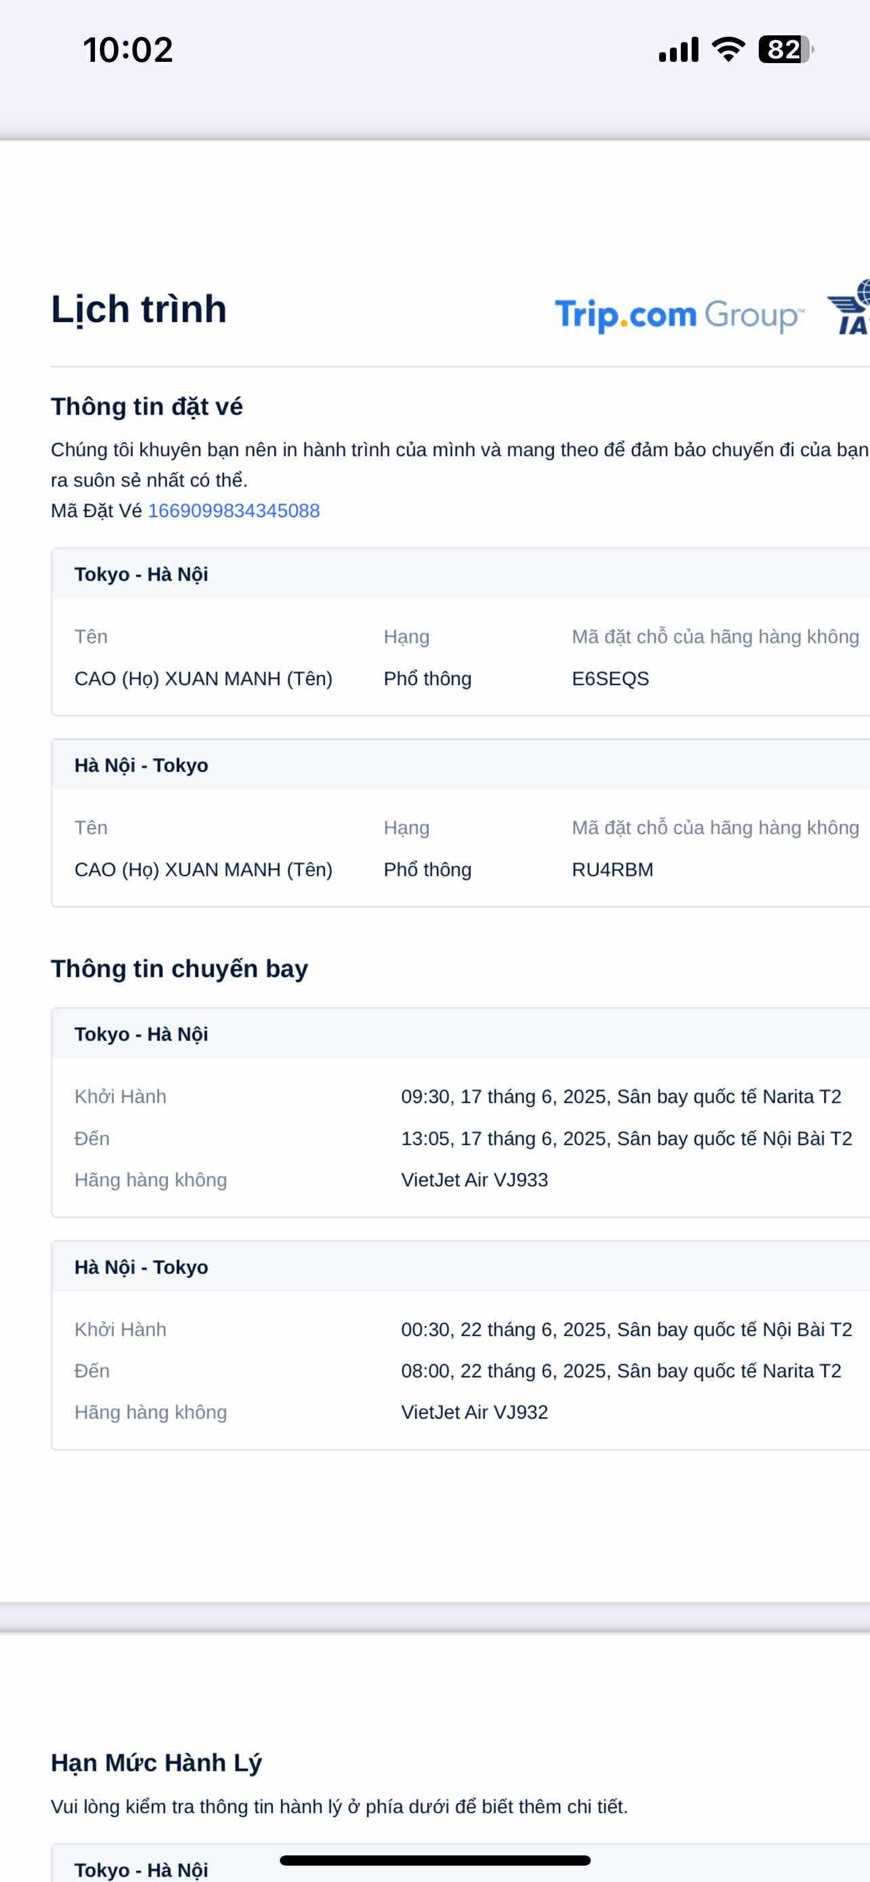Open booking number link 1669099834345088
Screen dimensions: 870x1882
[x=234, y=511]
